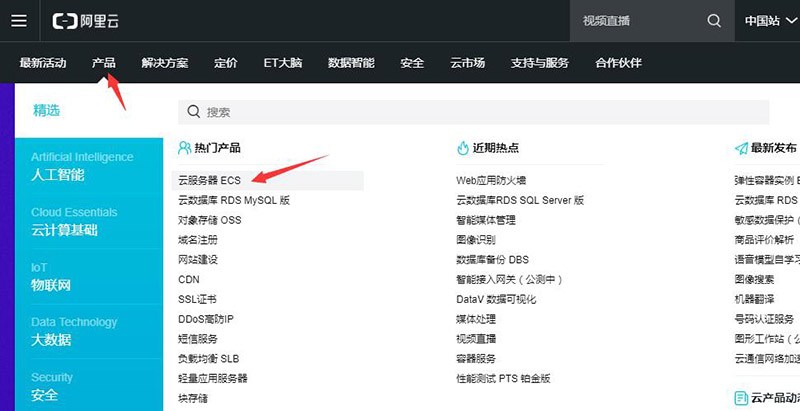The image size is (800, 411).
Task: Open 商品评价解析 link
Action: click(764, 240)
